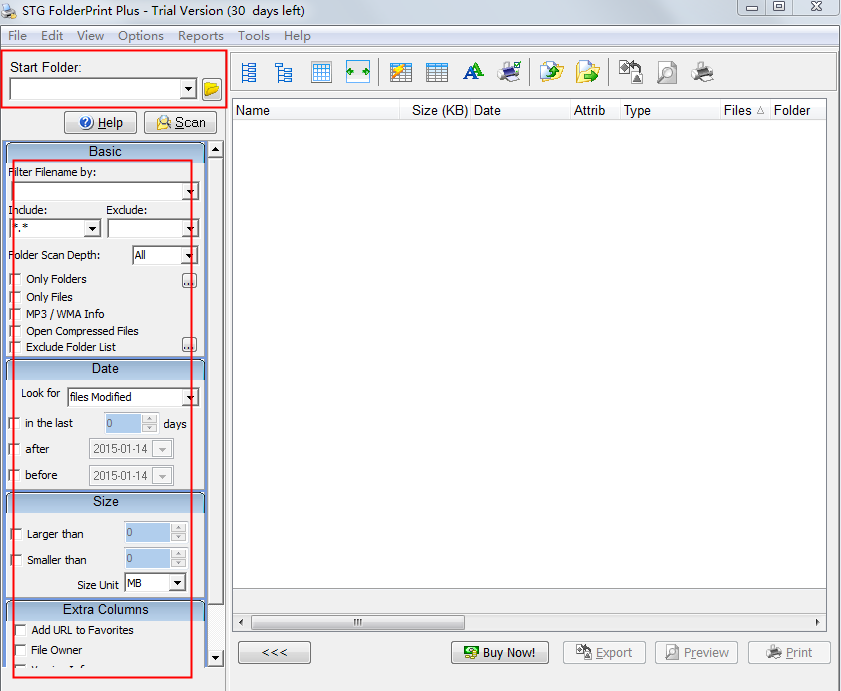The height and width of the screenshot is (691, 841).
Task: Increase the 'in the last' days spinner
Action: (150, 418)
